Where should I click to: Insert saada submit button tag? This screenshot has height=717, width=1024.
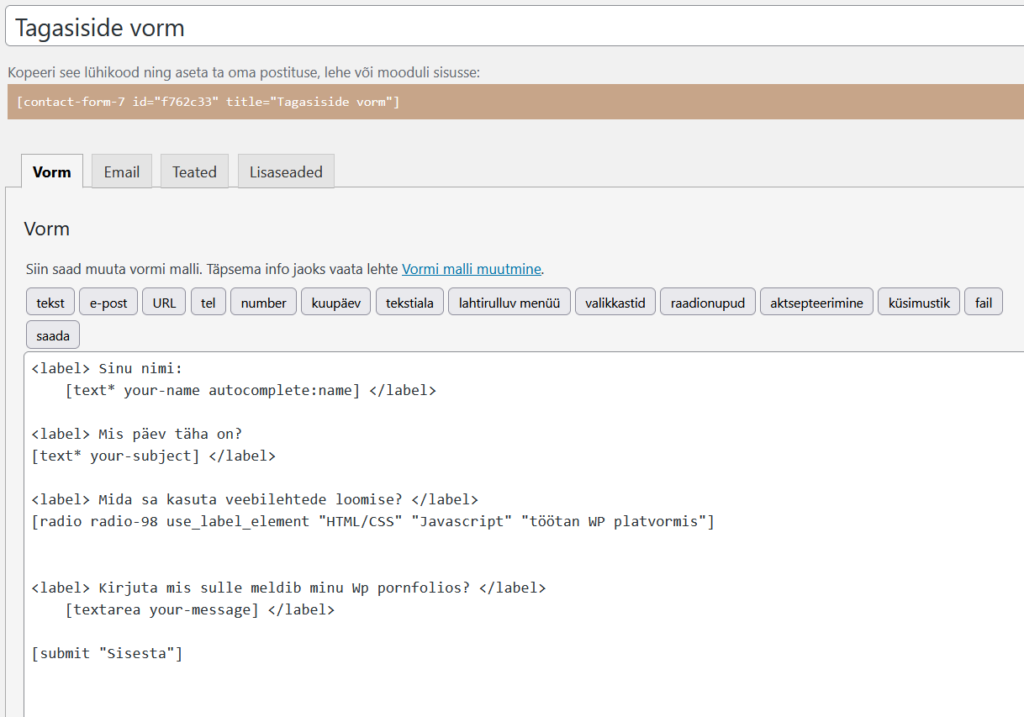click(x=53, y=336)
